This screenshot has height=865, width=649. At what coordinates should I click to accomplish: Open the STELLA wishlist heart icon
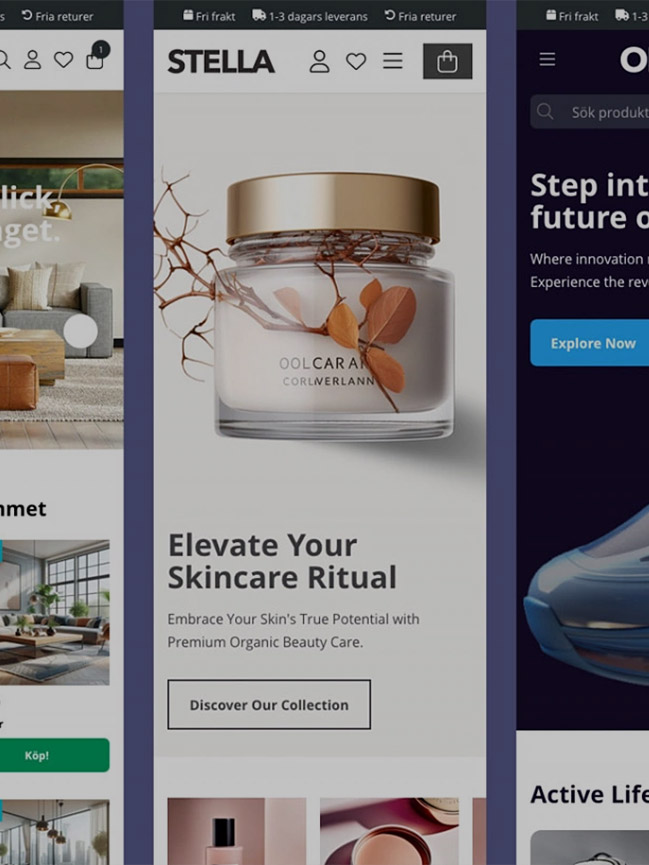click(x=356, y=61)
